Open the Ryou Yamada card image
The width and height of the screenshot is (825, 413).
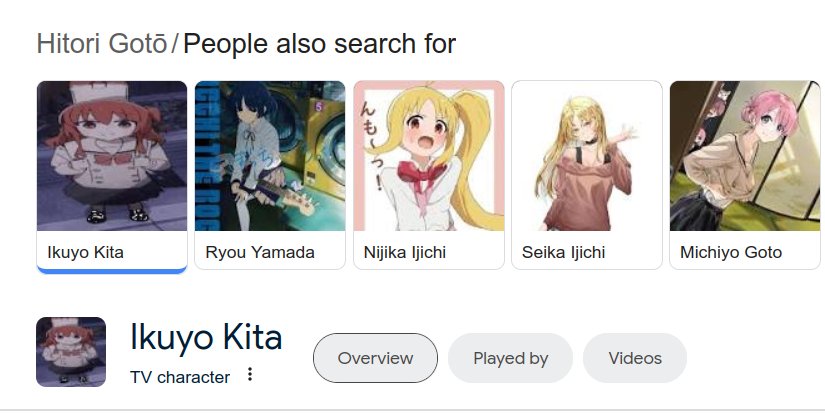(270, 156)
